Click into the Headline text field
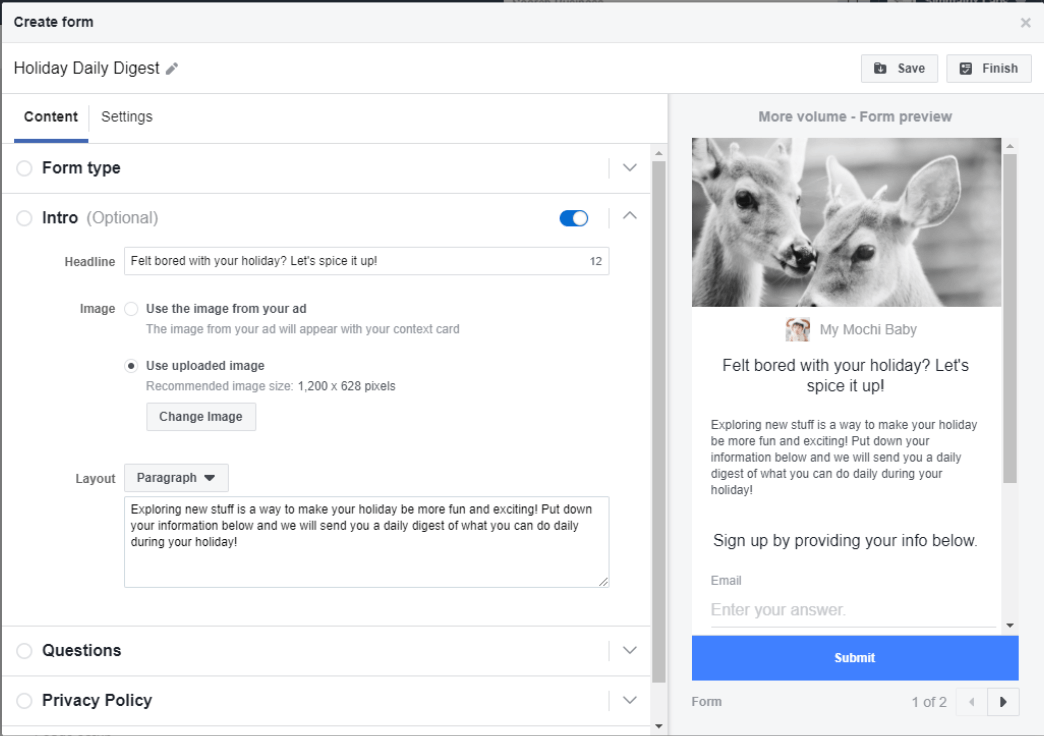This screenshot has height=736, width=1044. pos(366,261)
